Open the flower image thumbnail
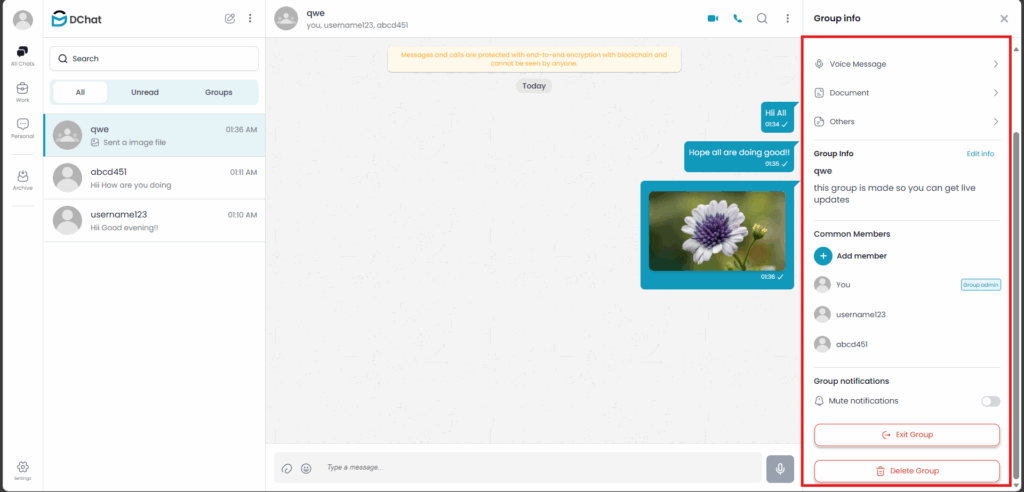 coord(715,231)
